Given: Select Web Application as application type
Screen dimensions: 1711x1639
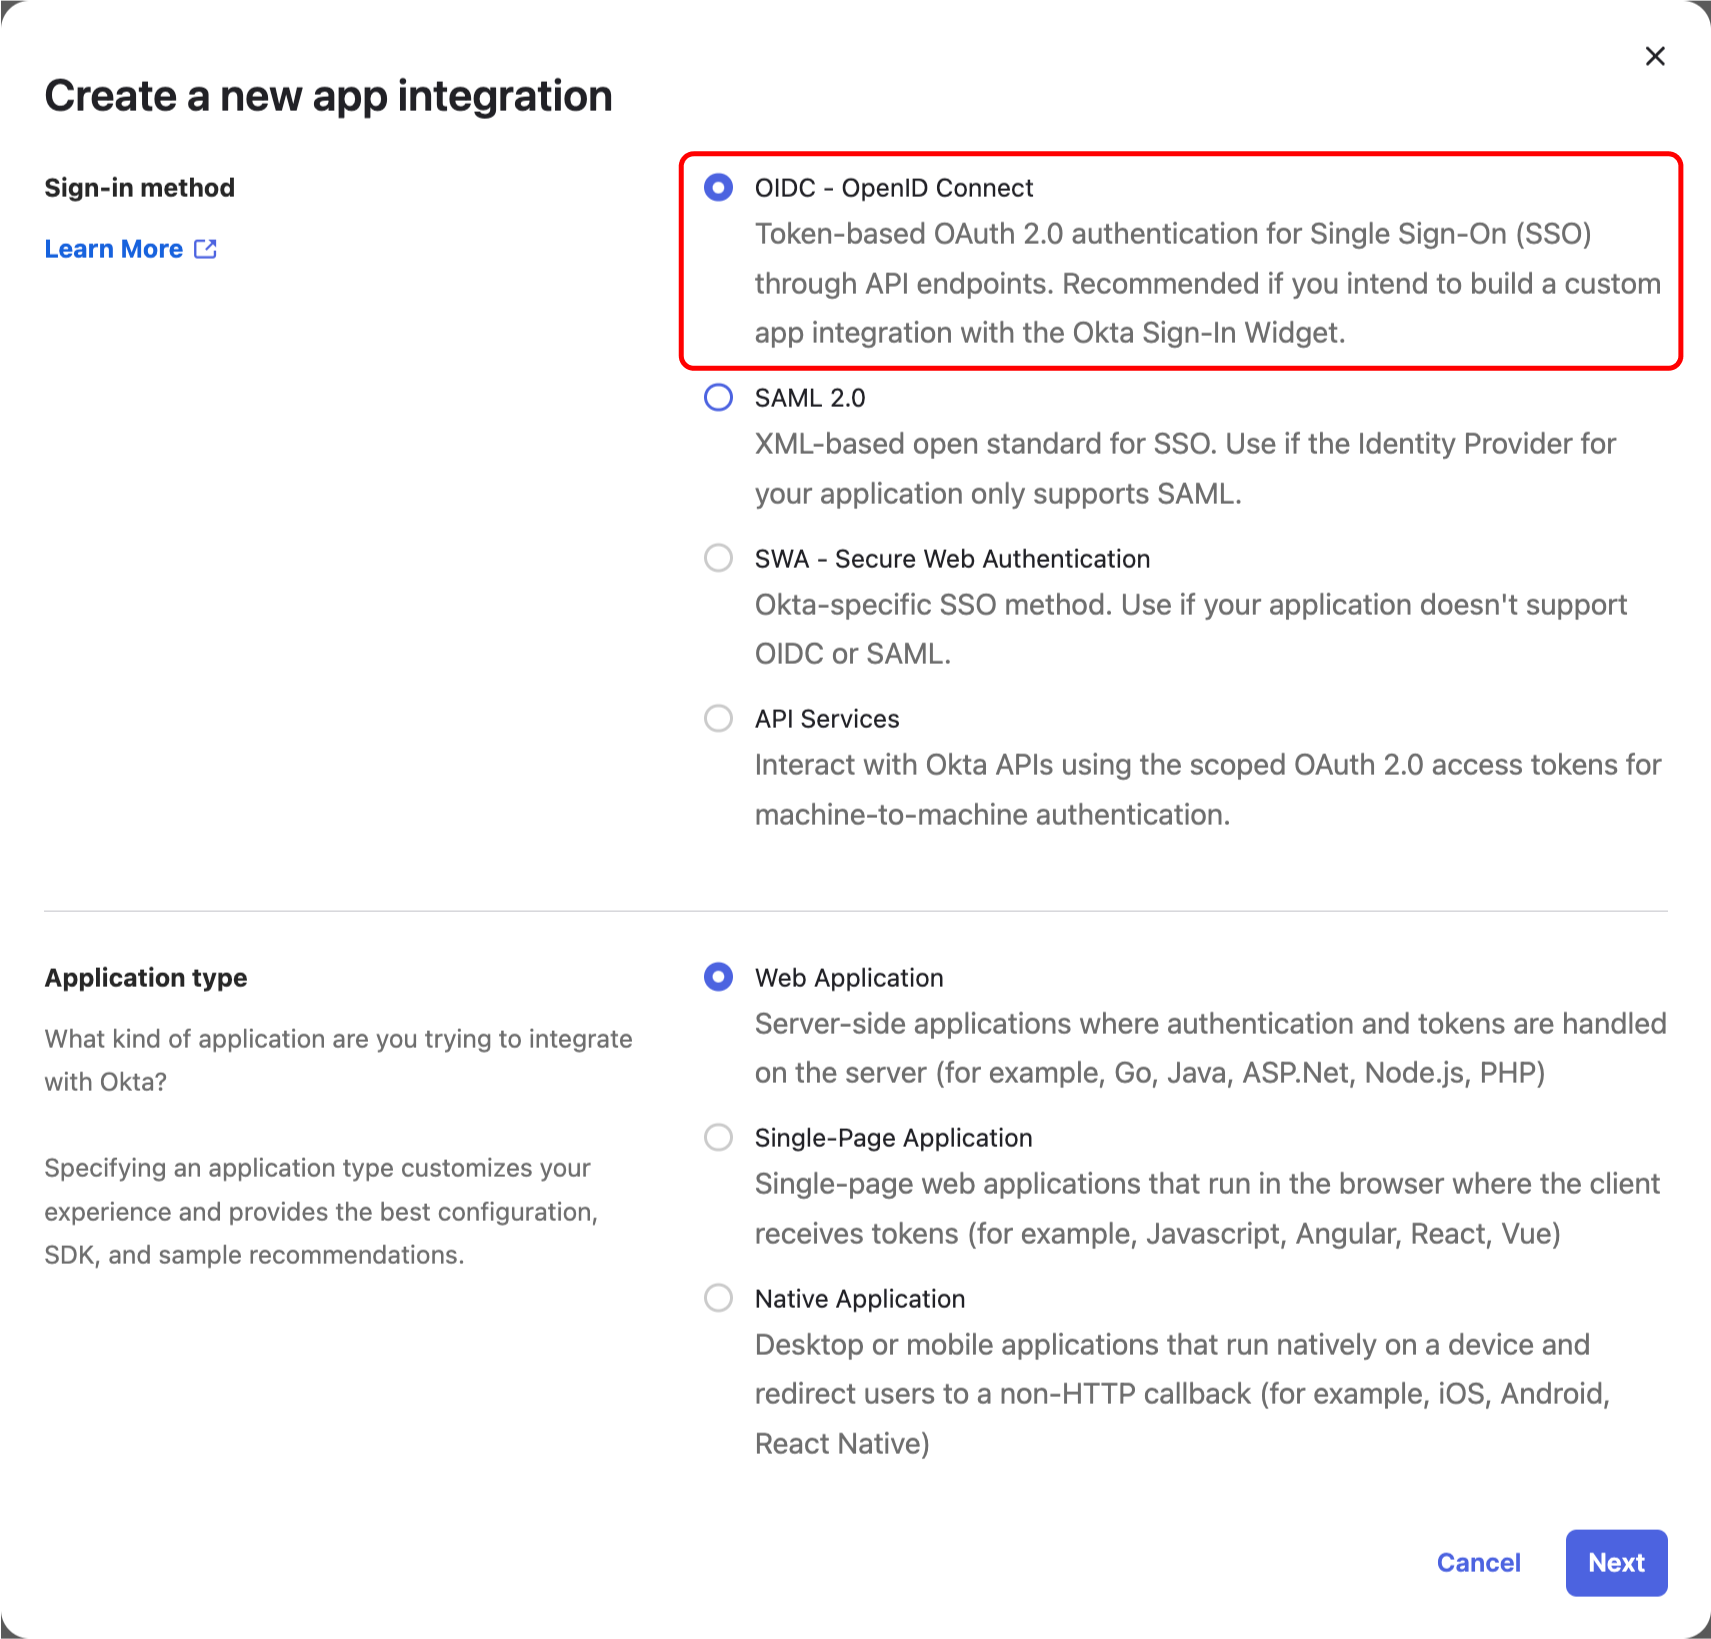Looking at the screenshot, I should (x=718, y=978).
